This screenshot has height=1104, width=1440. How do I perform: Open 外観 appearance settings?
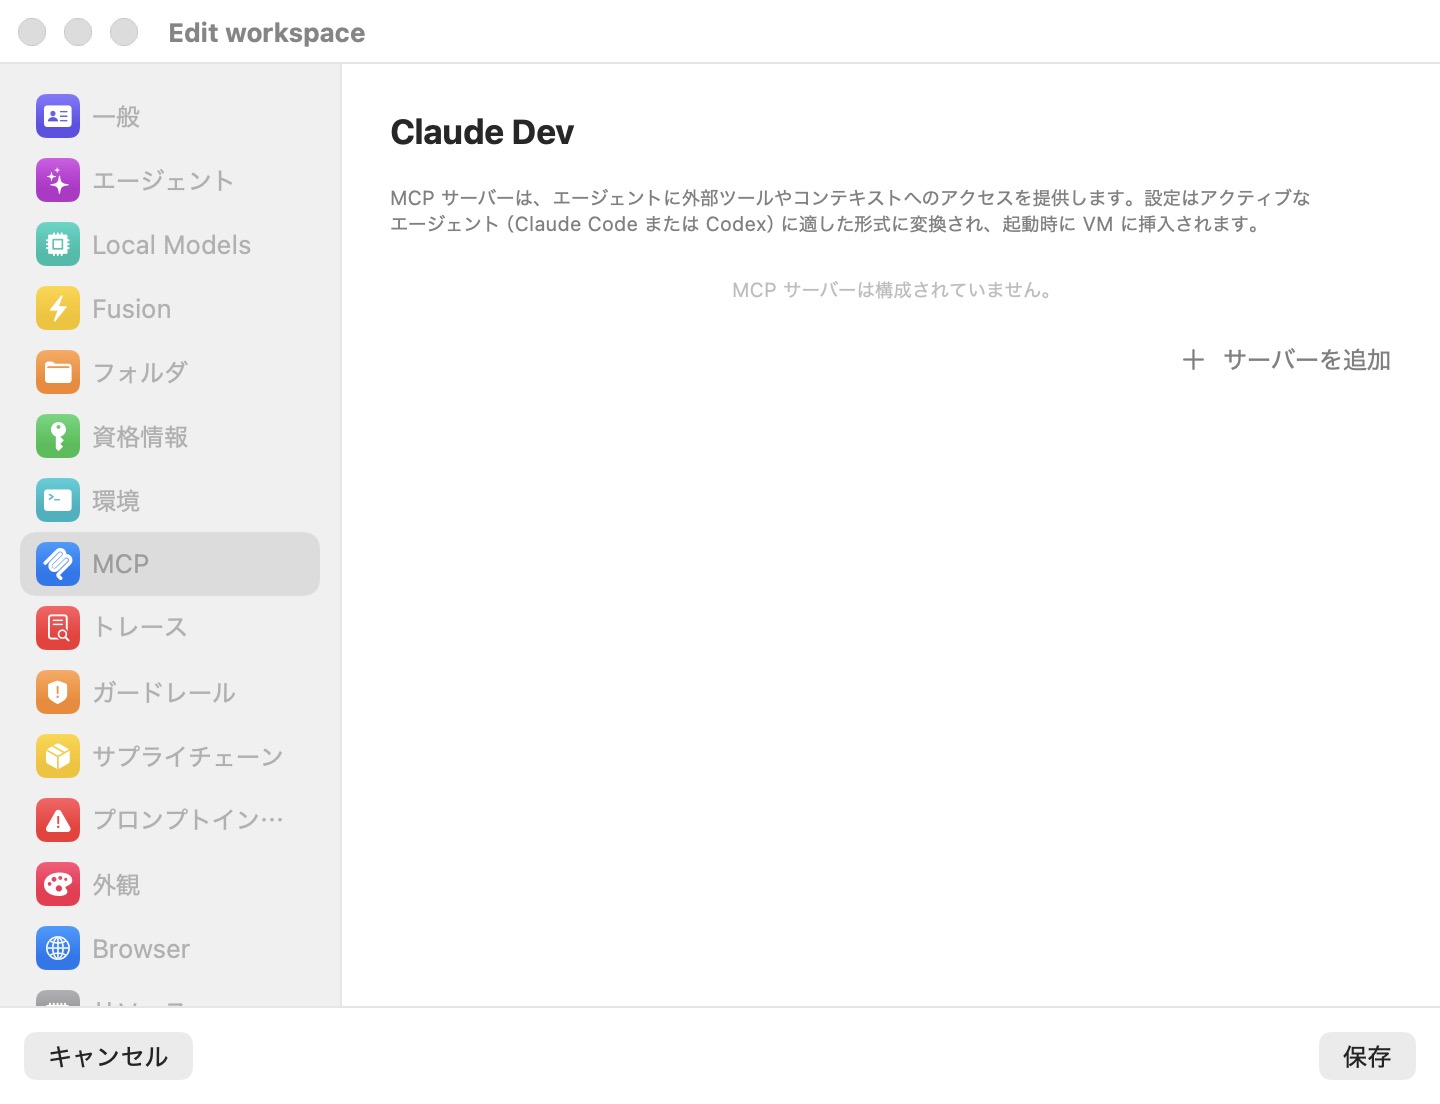(x=170, y=884)
